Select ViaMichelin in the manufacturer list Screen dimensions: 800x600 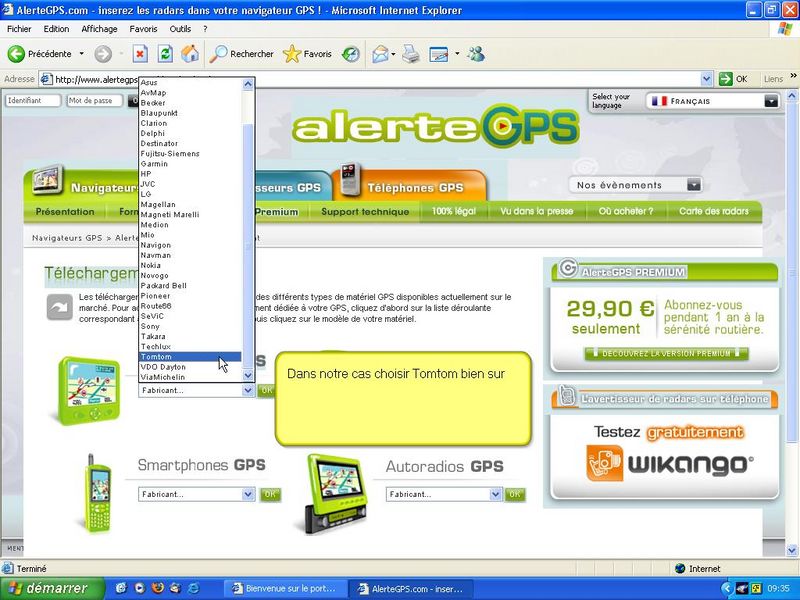coord(190,377)
